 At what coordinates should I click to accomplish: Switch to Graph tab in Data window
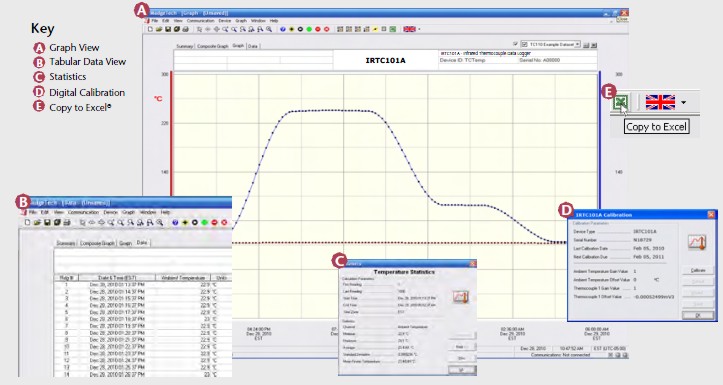(125, 243)
